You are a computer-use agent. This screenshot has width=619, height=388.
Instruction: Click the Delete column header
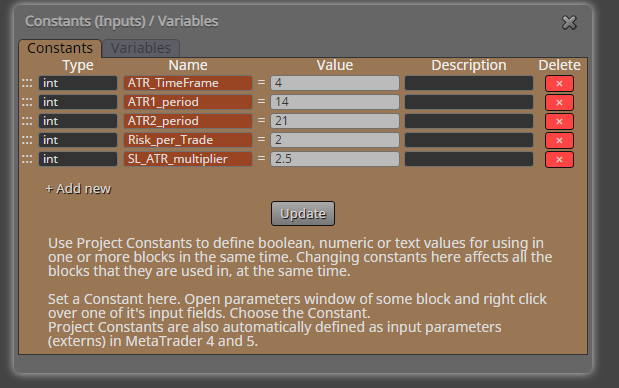pyautogui.click(x=559, y=65)
